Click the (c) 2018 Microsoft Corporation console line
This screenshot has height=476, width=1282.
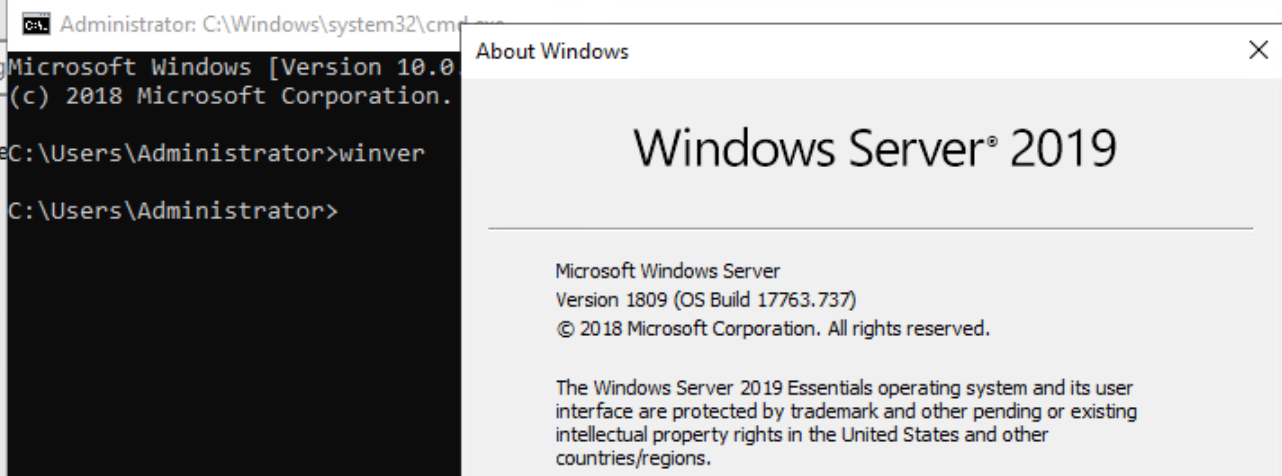tap(231, 97)
